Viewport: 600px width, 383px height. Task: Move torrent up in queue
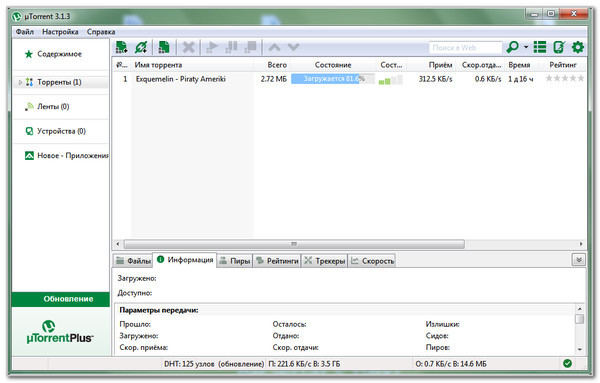(x=274, y=47)
